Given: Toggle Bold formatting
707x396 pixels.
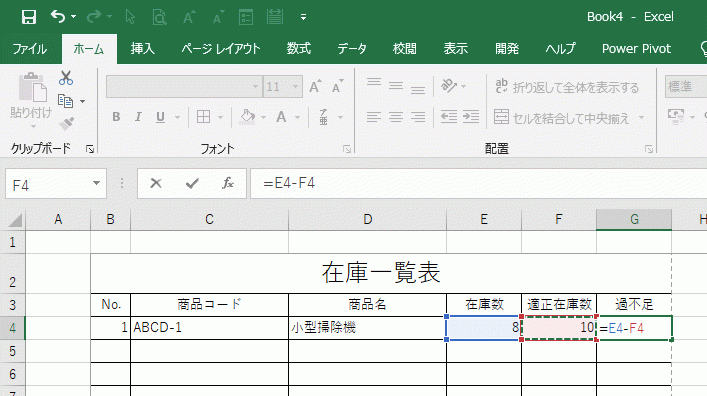Looking at the screenshot, I should (x=116, y=117).
